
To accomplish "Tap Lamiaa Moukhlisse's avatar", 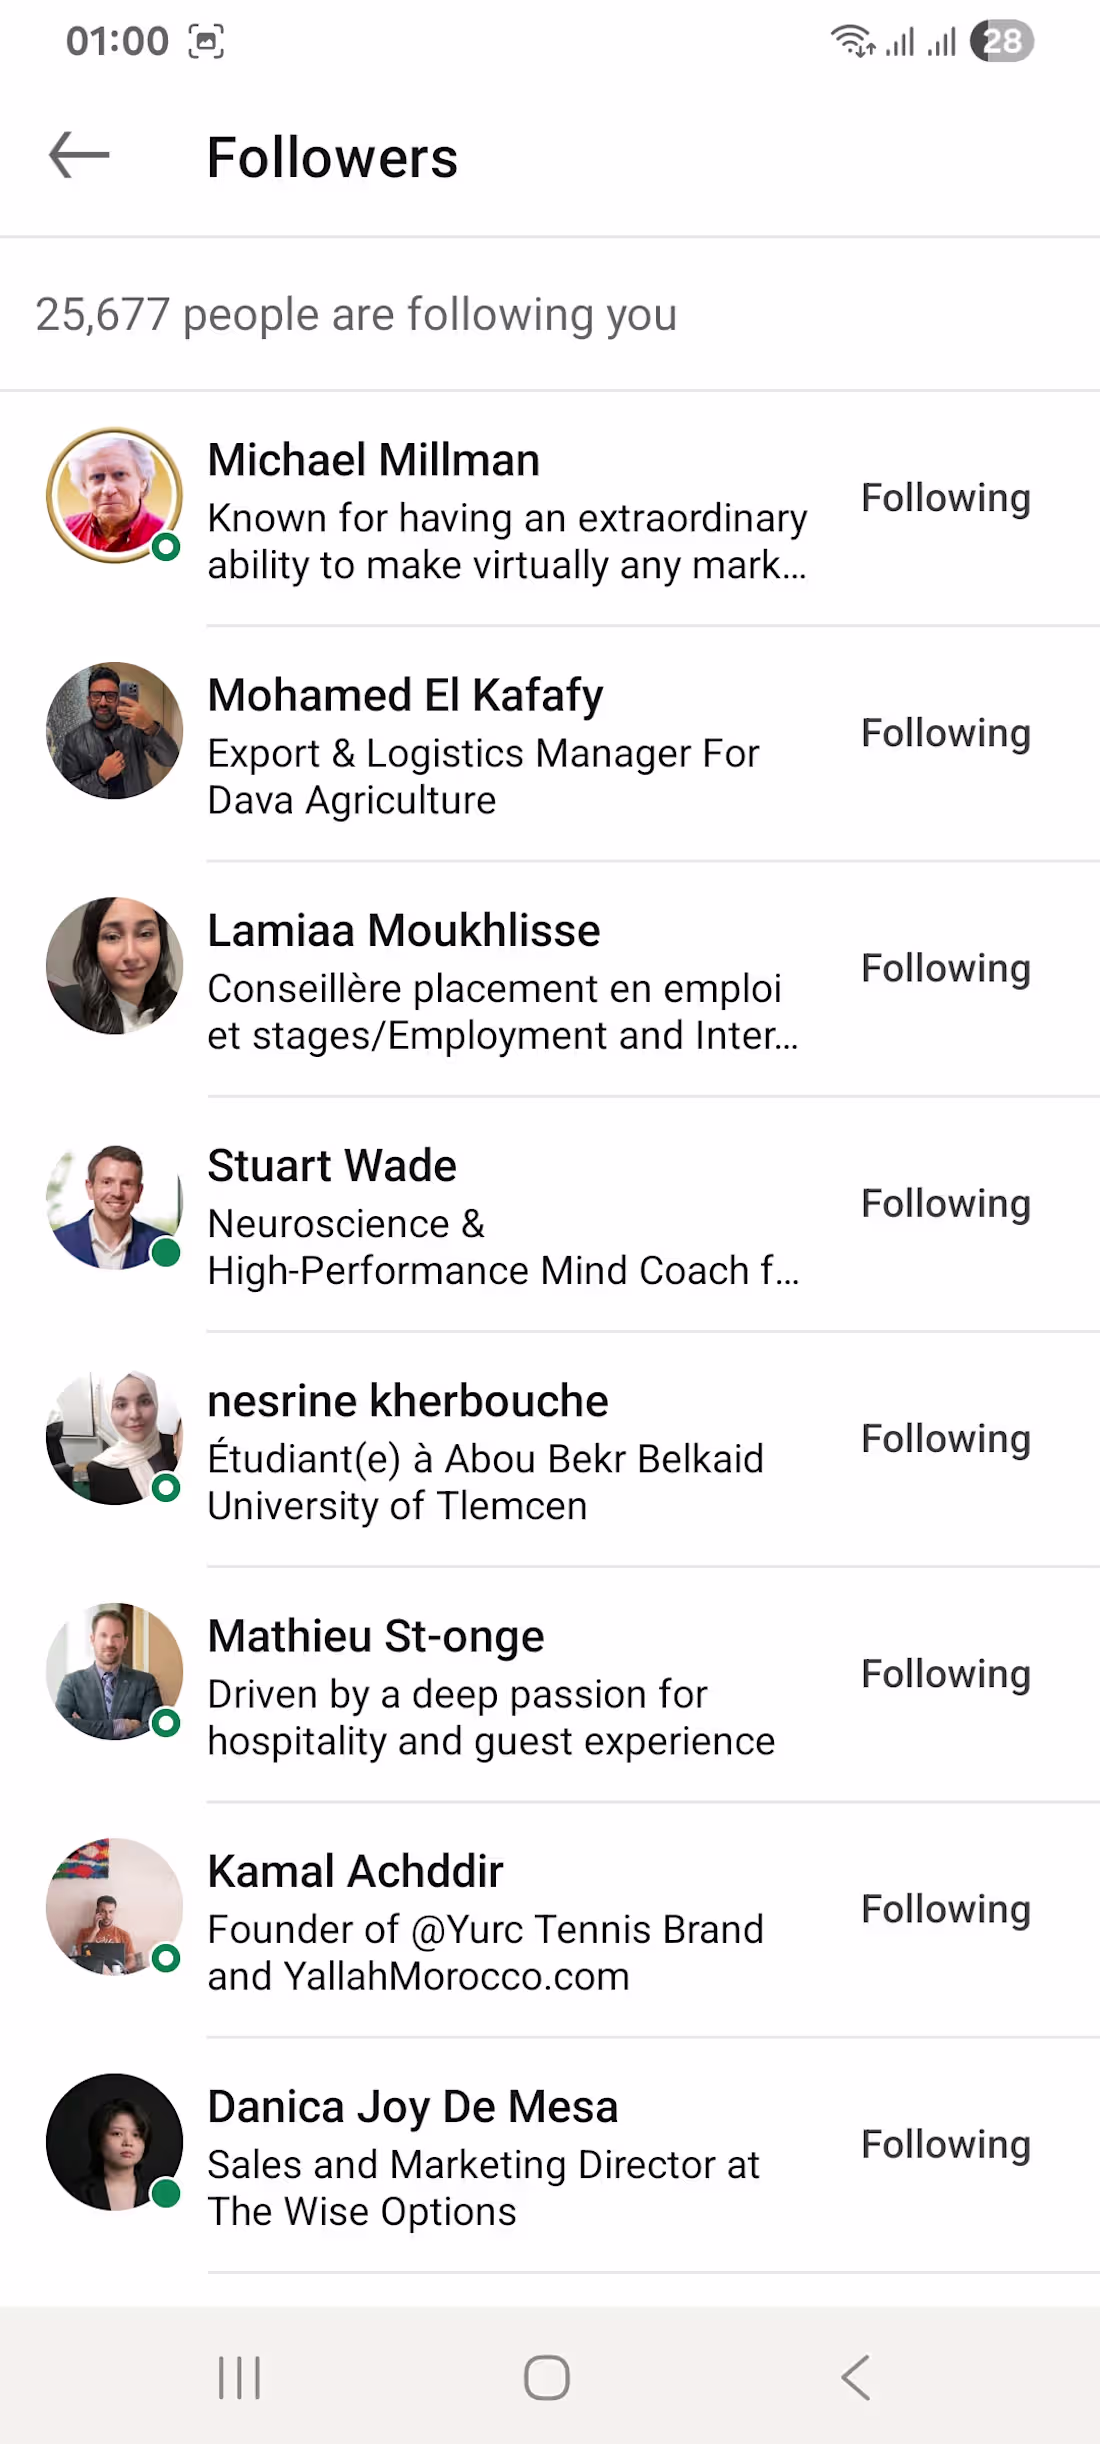I will [x=115, y=966].
